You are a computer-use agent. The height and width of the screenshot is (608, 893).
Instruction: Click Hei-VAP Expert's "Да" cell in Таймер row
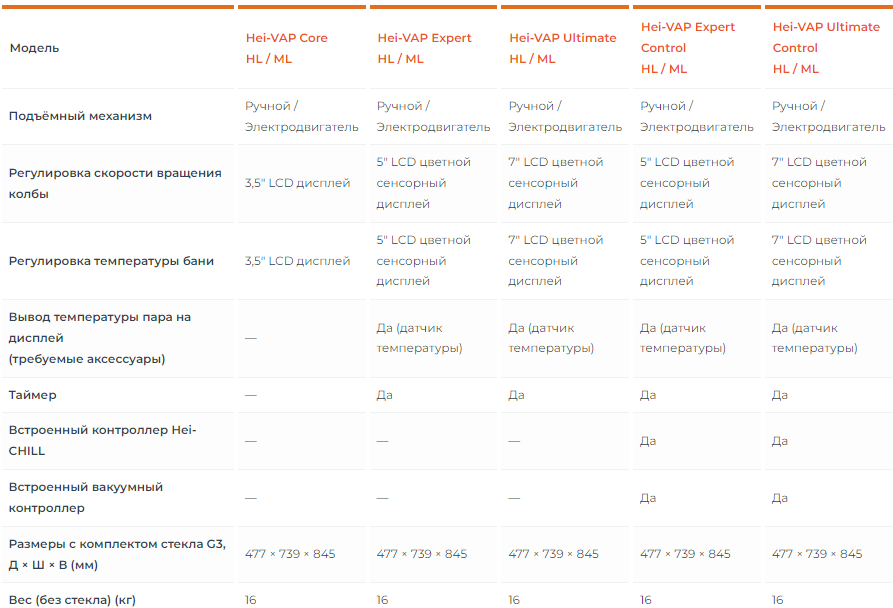click(x=384, y=395)
